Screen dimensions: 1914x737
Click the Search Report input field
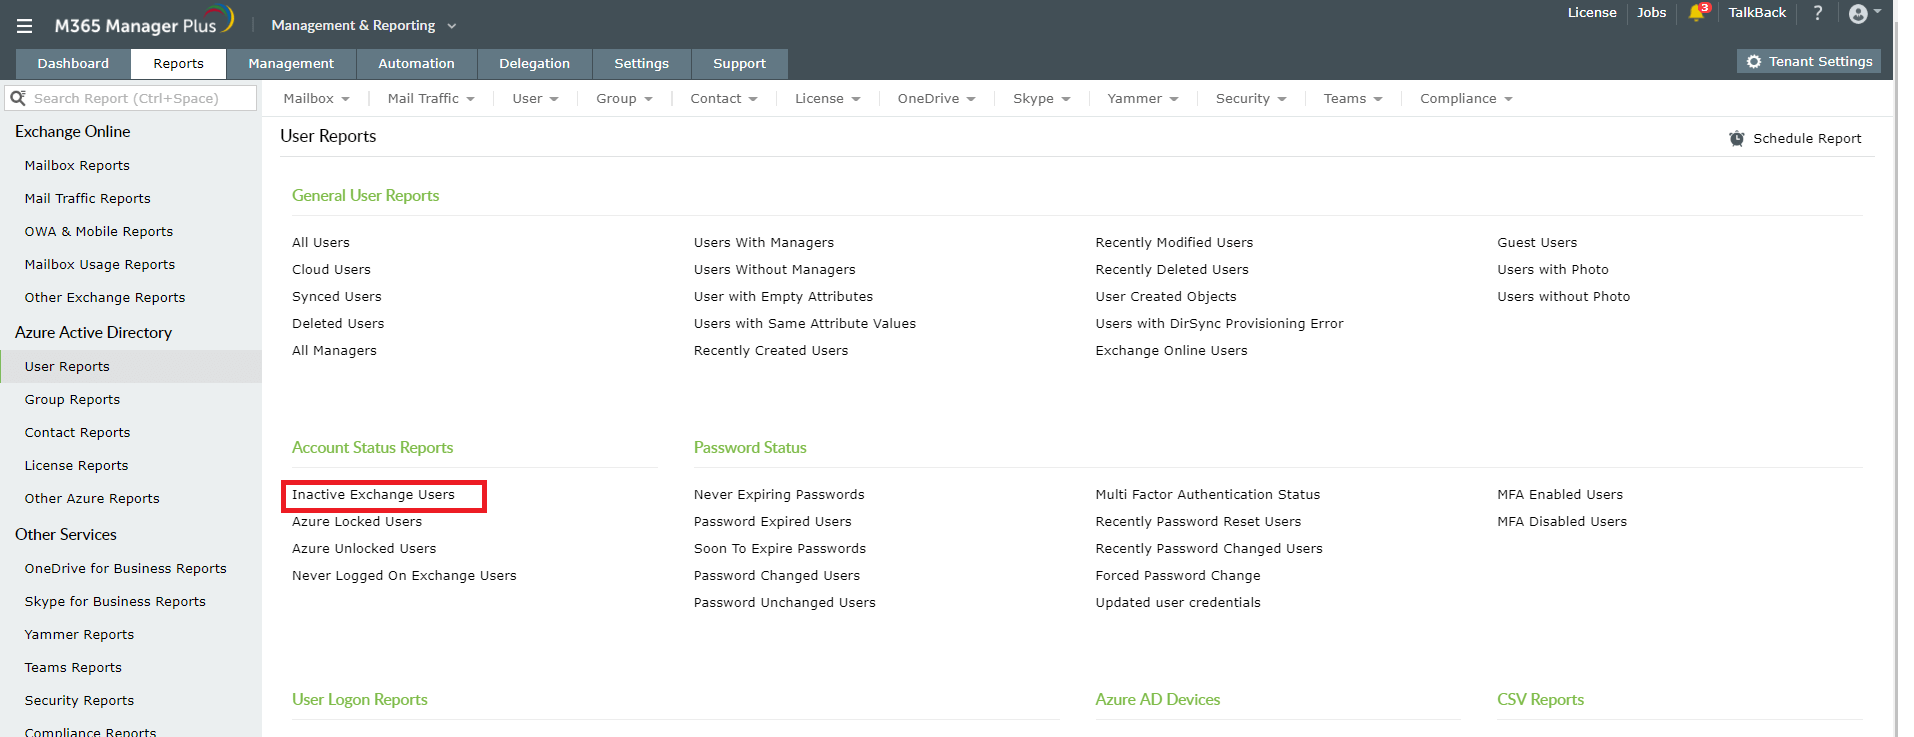[140, 98]
